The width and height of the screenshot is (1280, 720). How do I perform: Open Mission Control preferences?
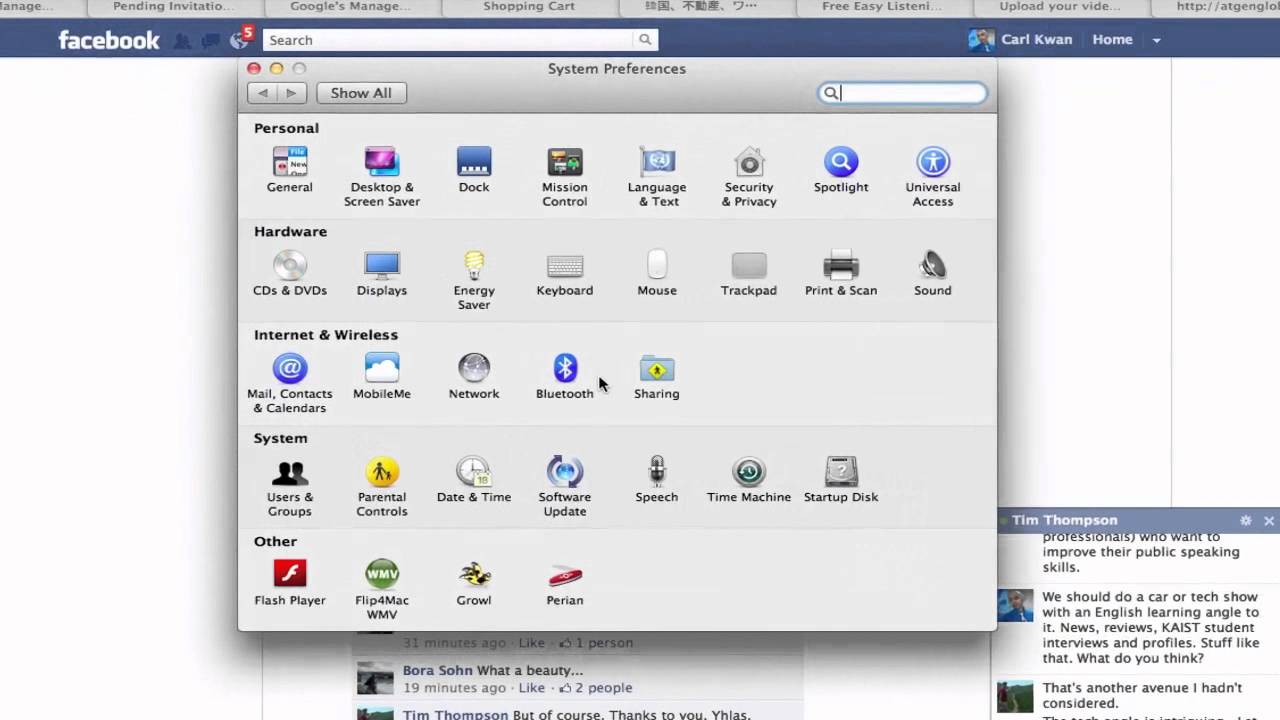[565, 177]
